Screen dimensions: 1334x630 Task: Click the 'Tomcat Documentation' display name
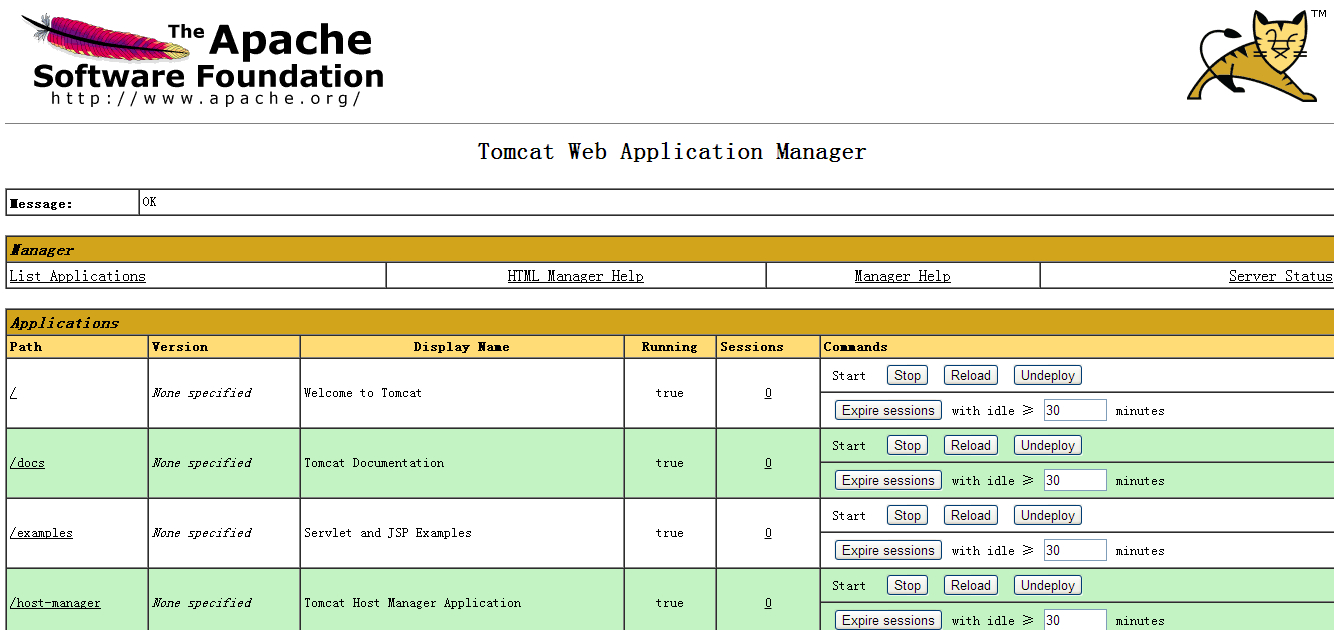click(x=374, y=463)
